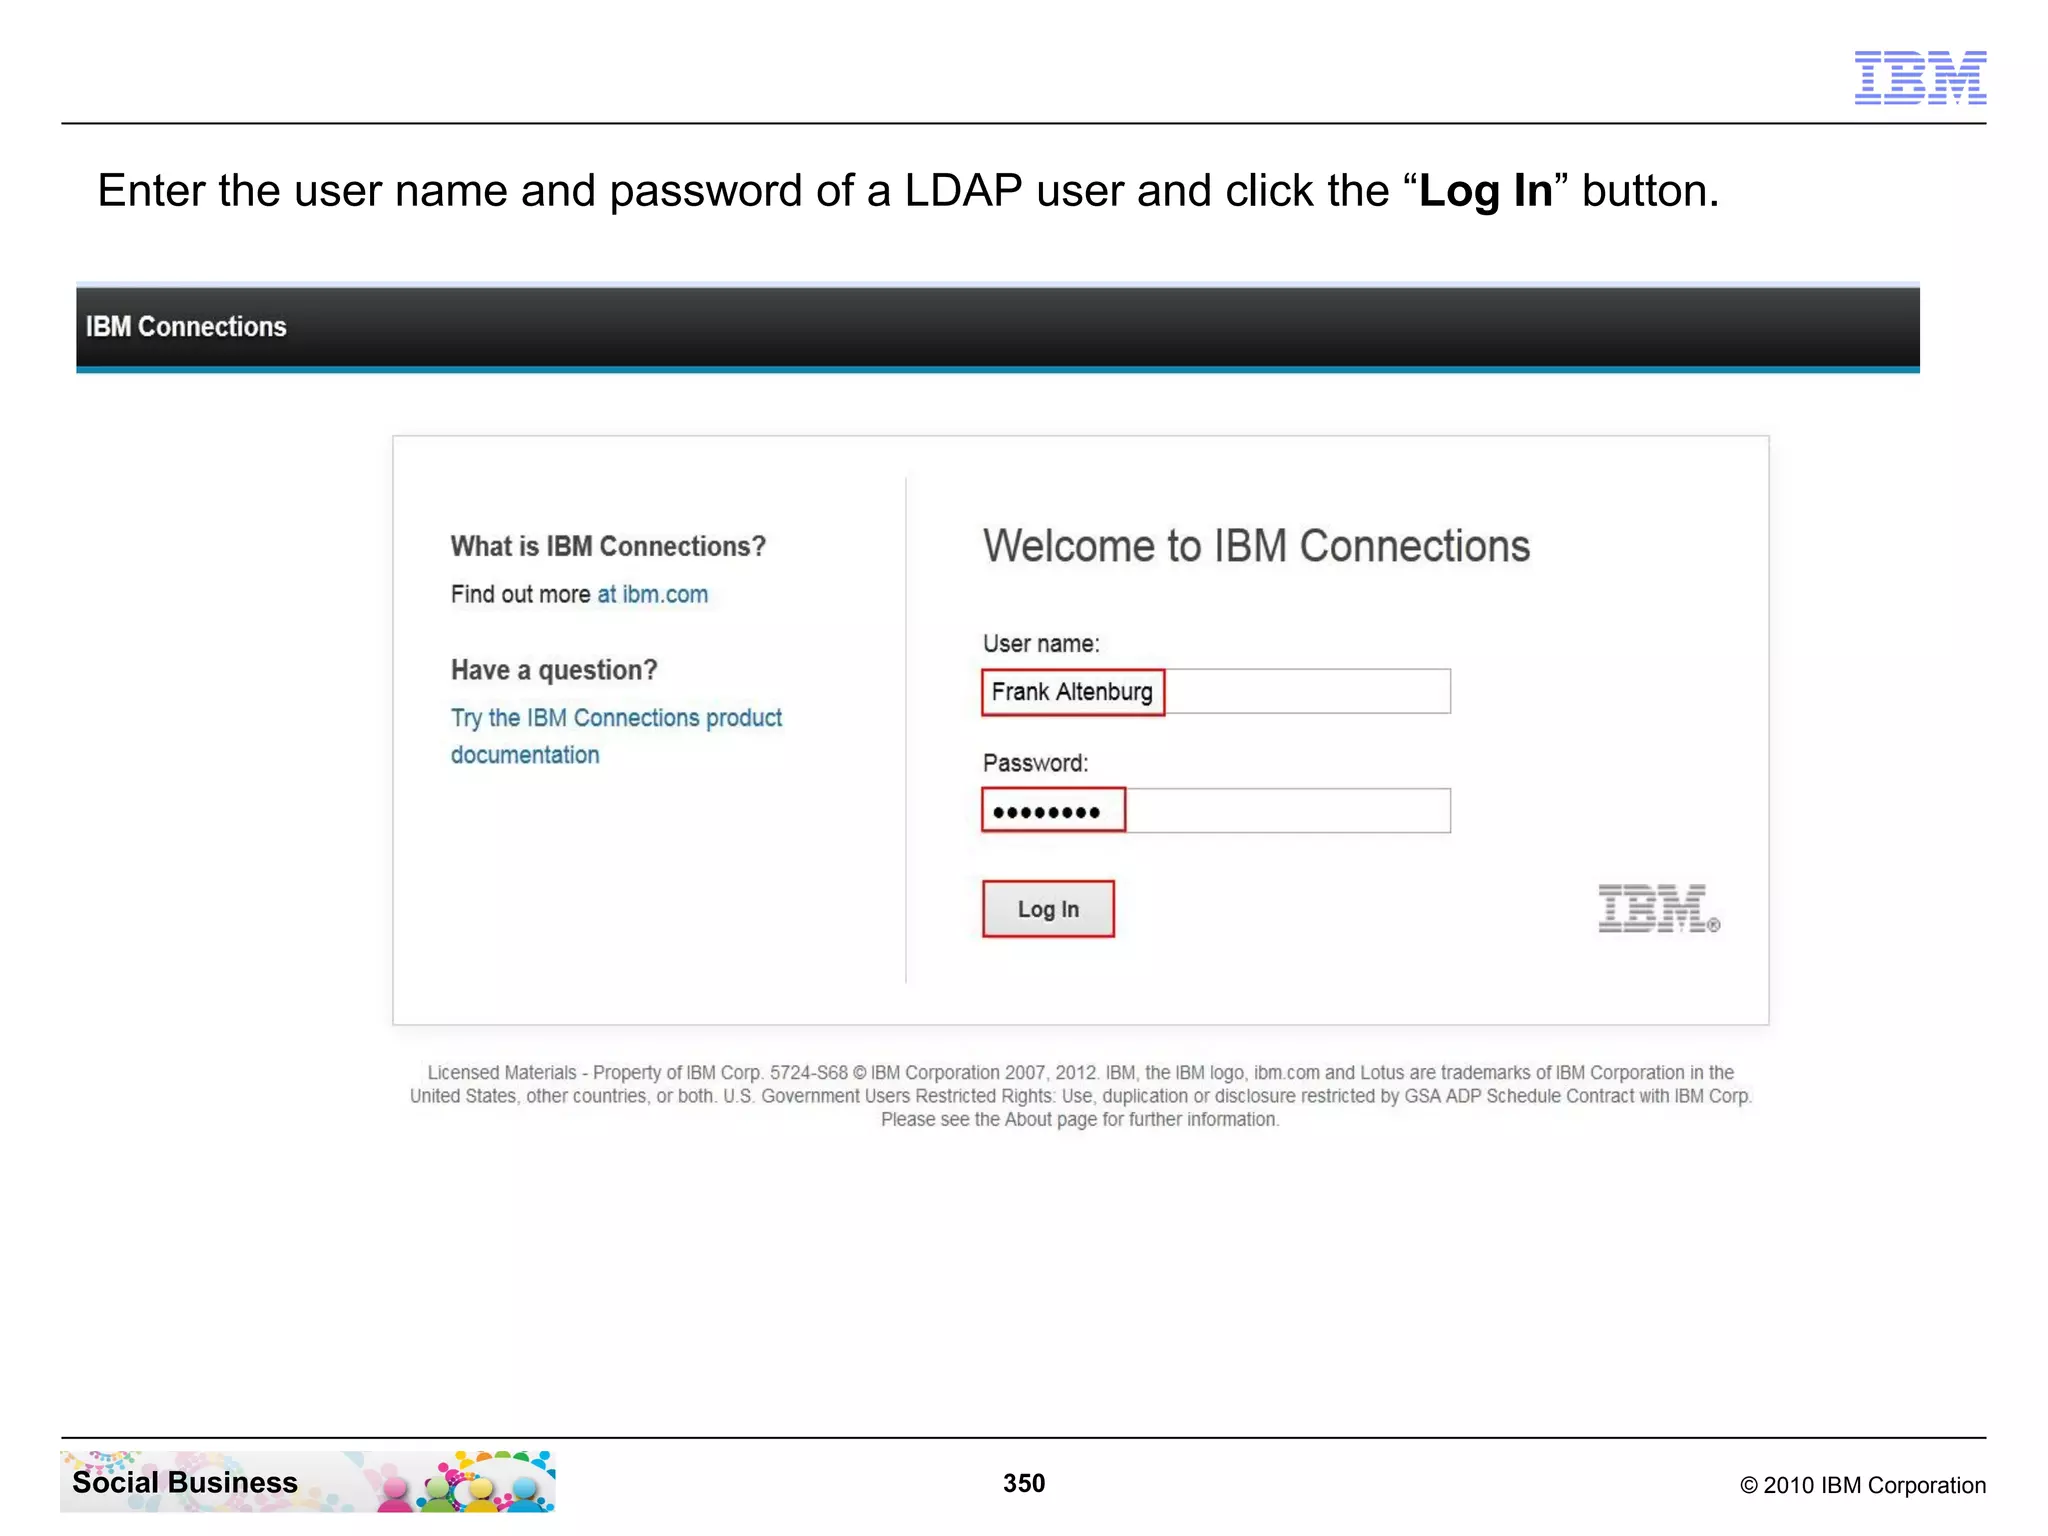Click the 'User name:' label
Image resolution: width=2048 pixels, height=1536 pixels.
pyautogui.click(x=1041, y=644)
